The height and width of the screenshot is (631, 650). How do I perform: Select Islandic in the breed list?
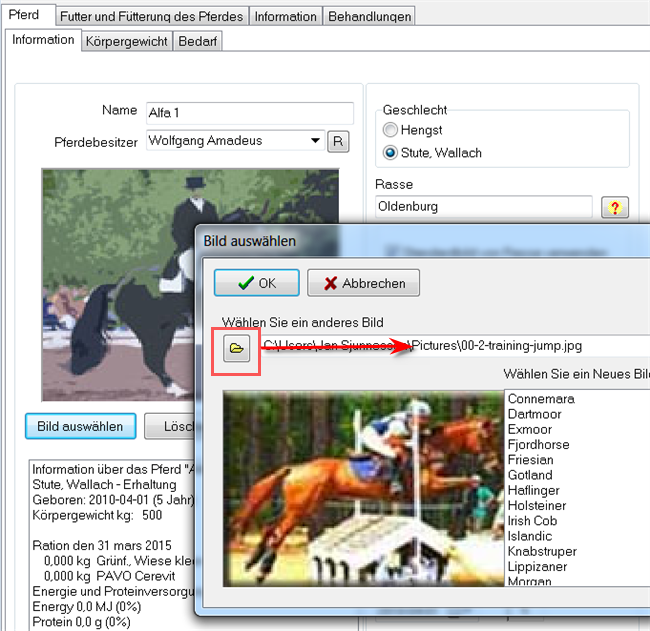[530, 536]
